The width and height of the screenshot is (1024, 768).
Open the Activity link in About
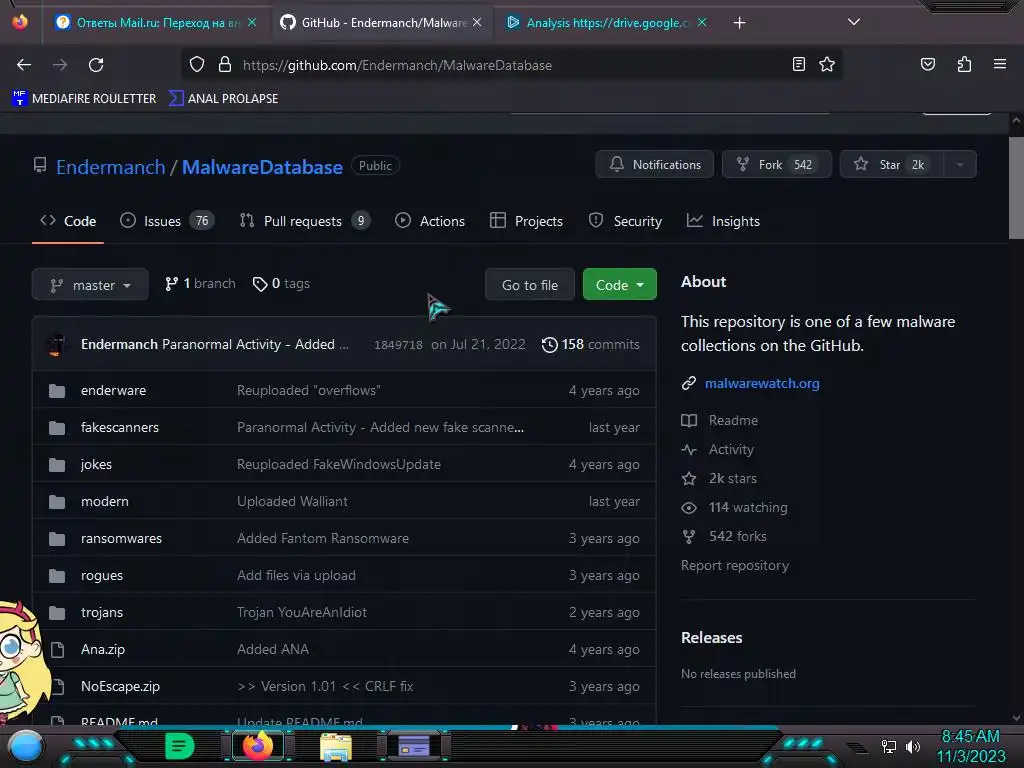pos(718,449)
